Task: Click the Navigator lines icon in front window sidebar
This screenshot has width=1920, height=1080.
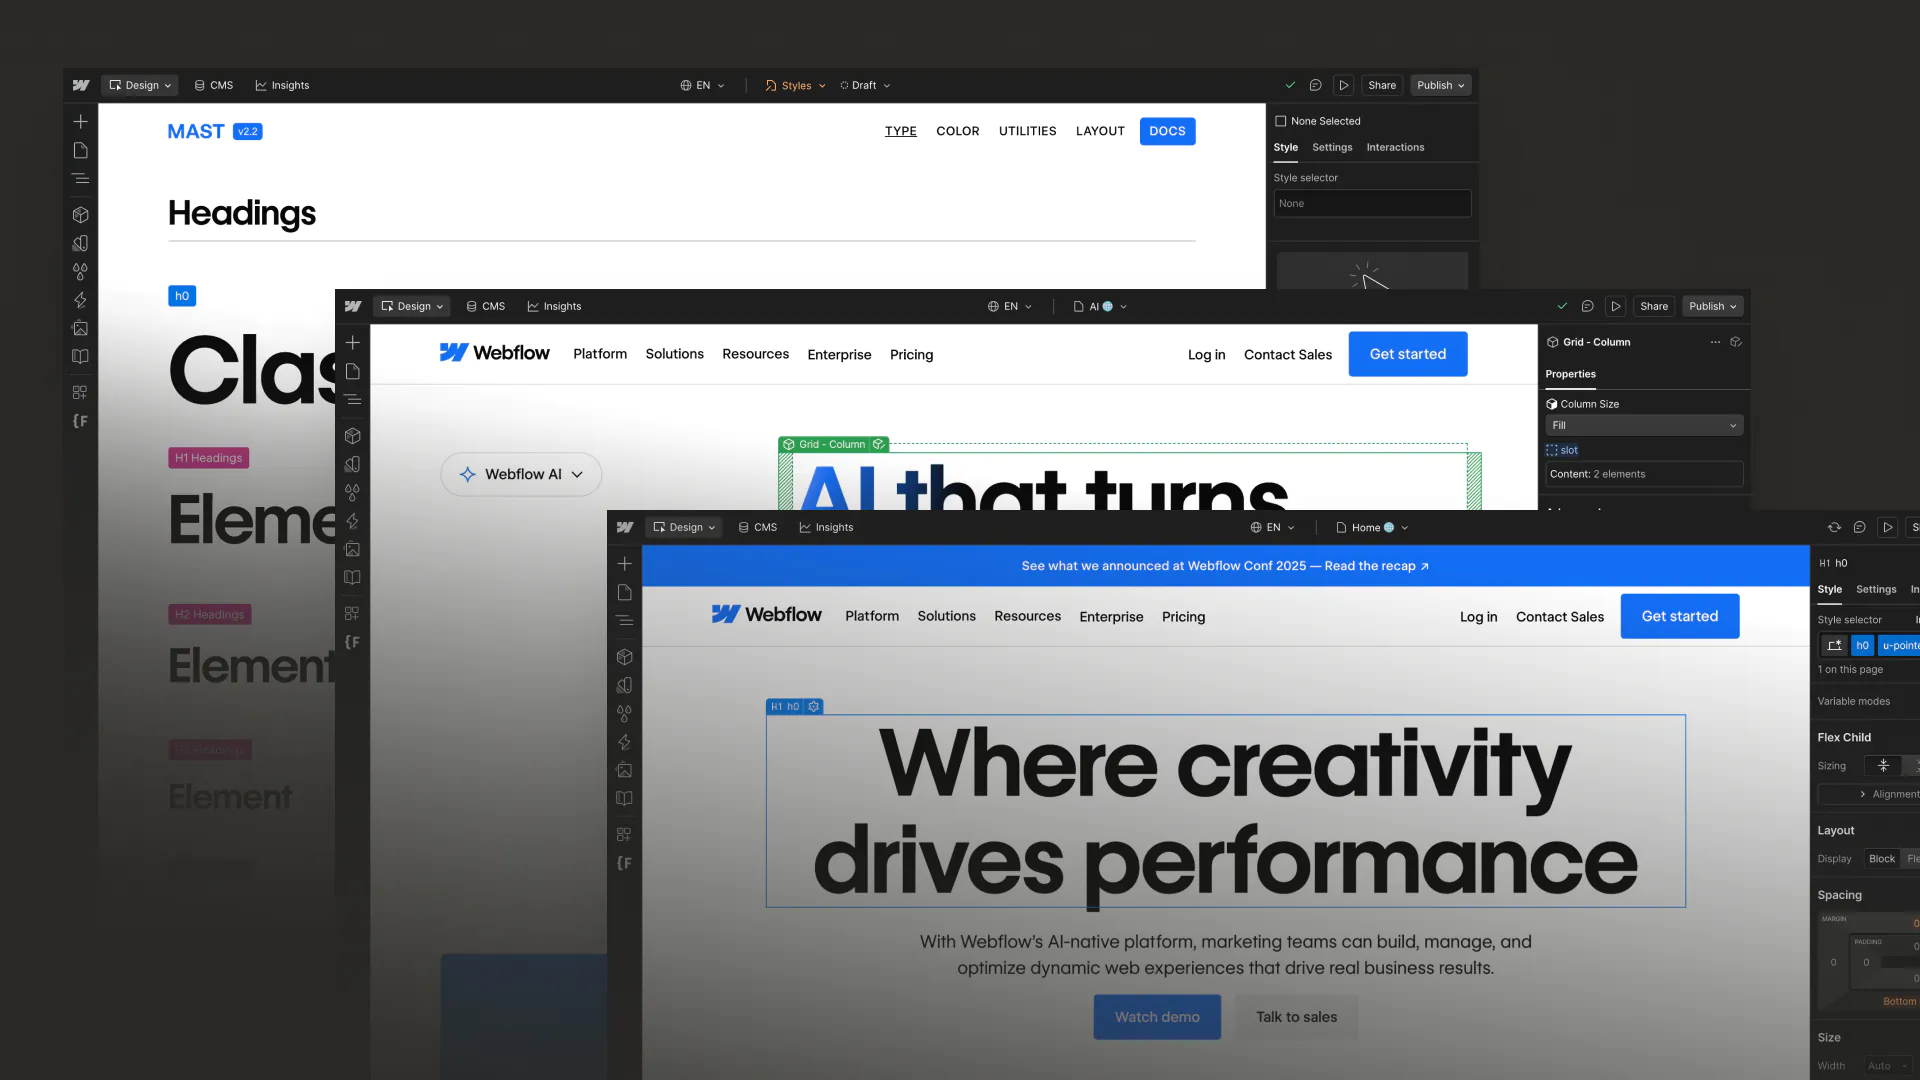Action: click(x=624, y=621)
